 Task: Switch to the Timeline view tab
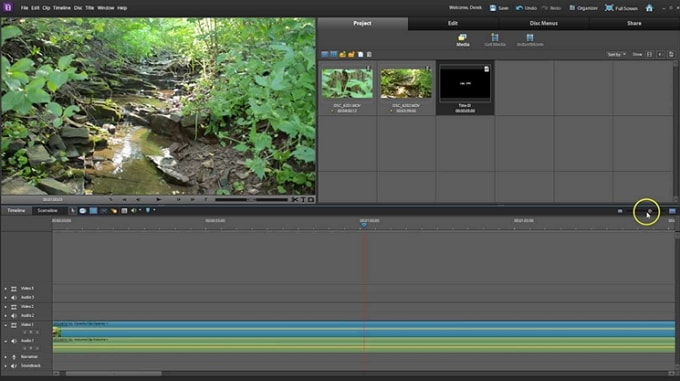pos(16,211)
